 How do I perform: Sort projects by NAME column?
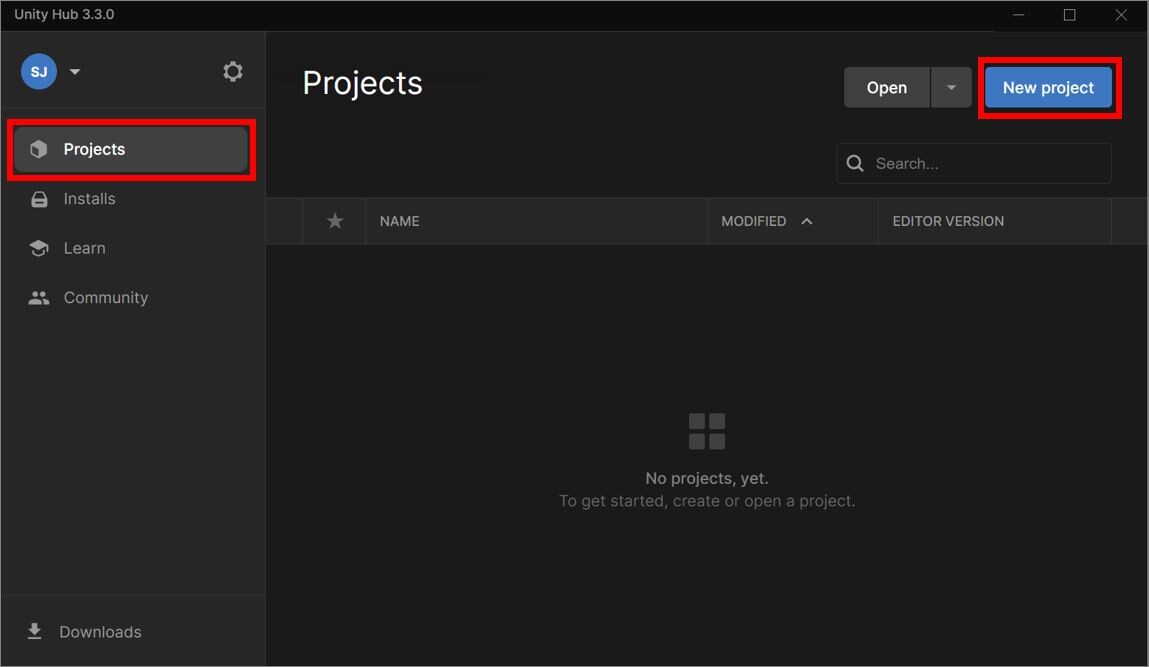coord(399,221)
